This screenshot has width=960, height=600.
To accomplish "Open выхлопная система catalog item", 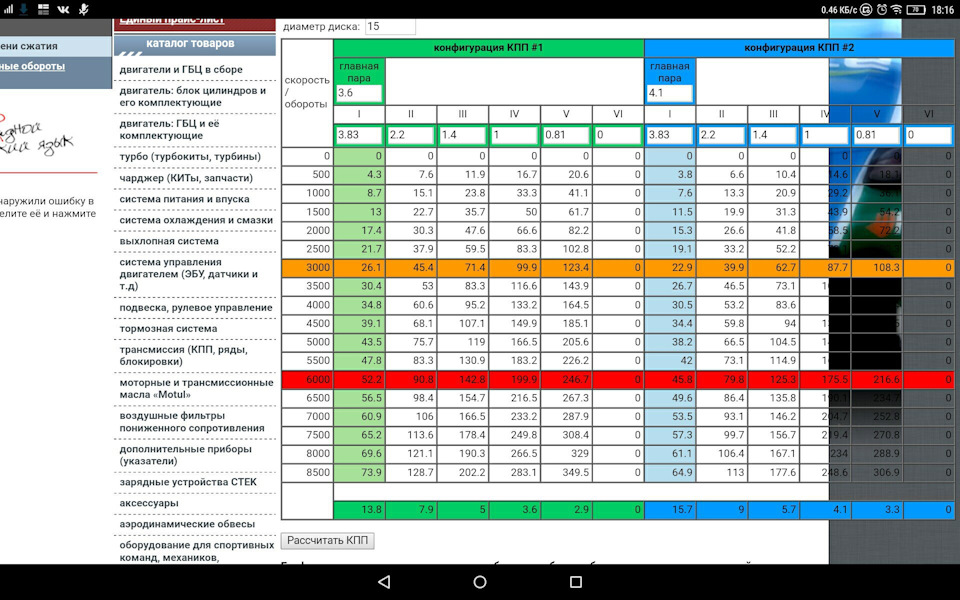I will point(169,241).
